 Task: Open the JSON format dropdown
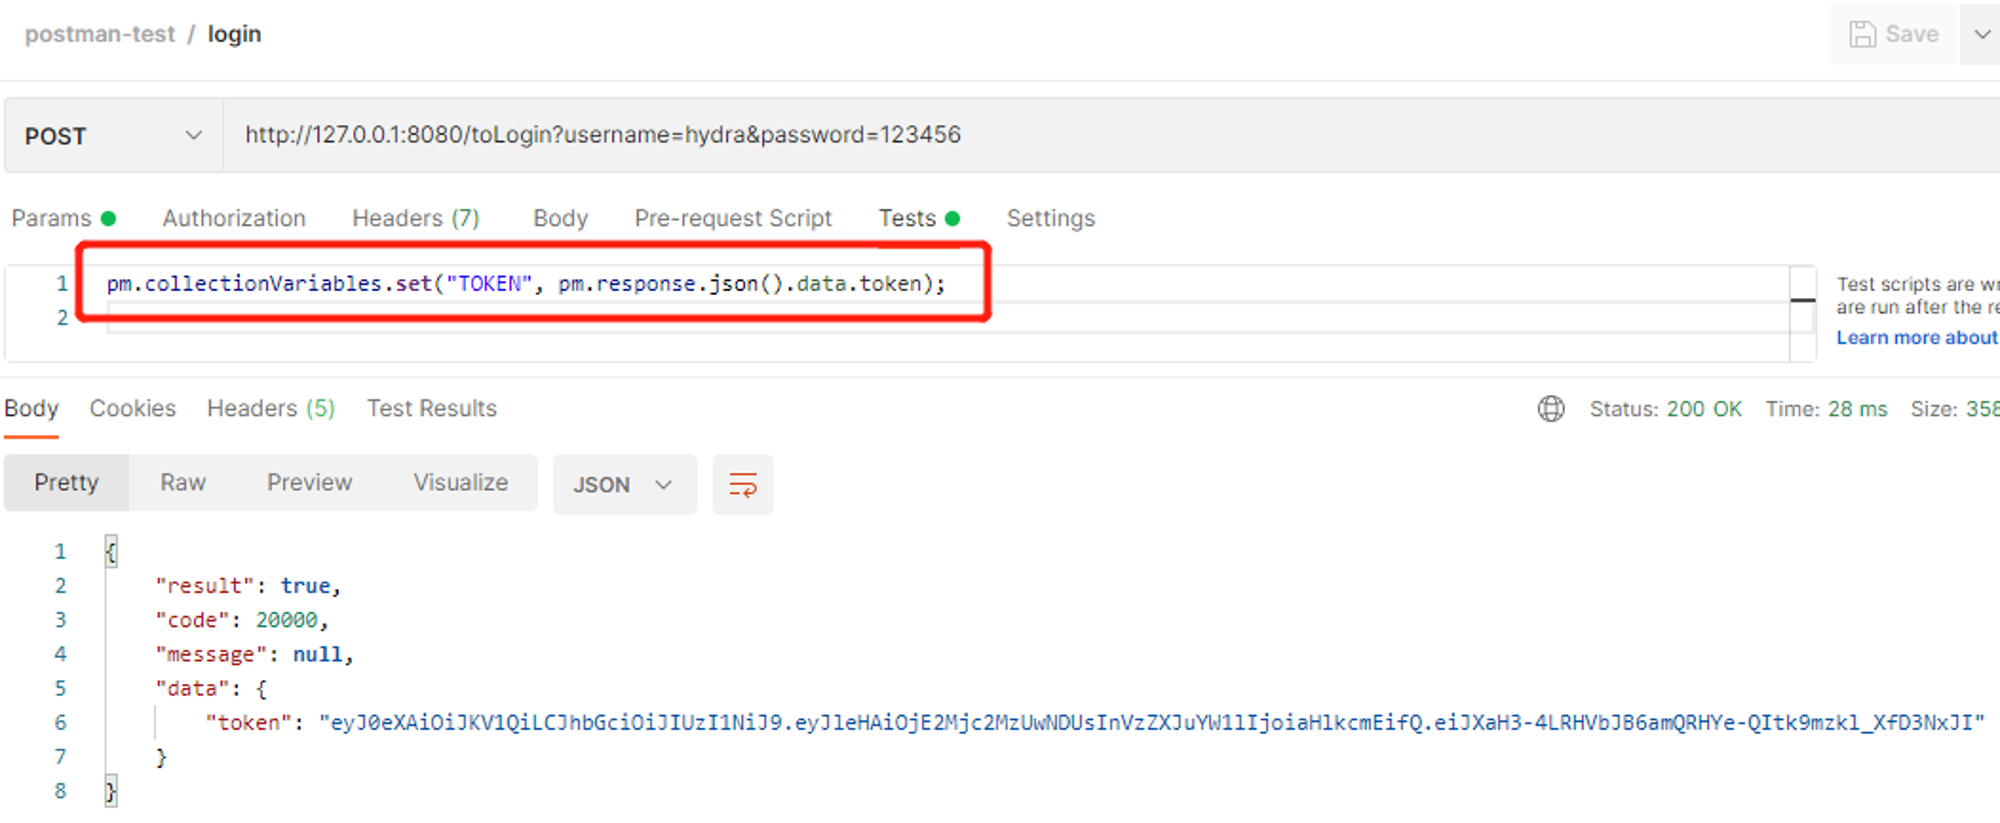click(624, 485)
